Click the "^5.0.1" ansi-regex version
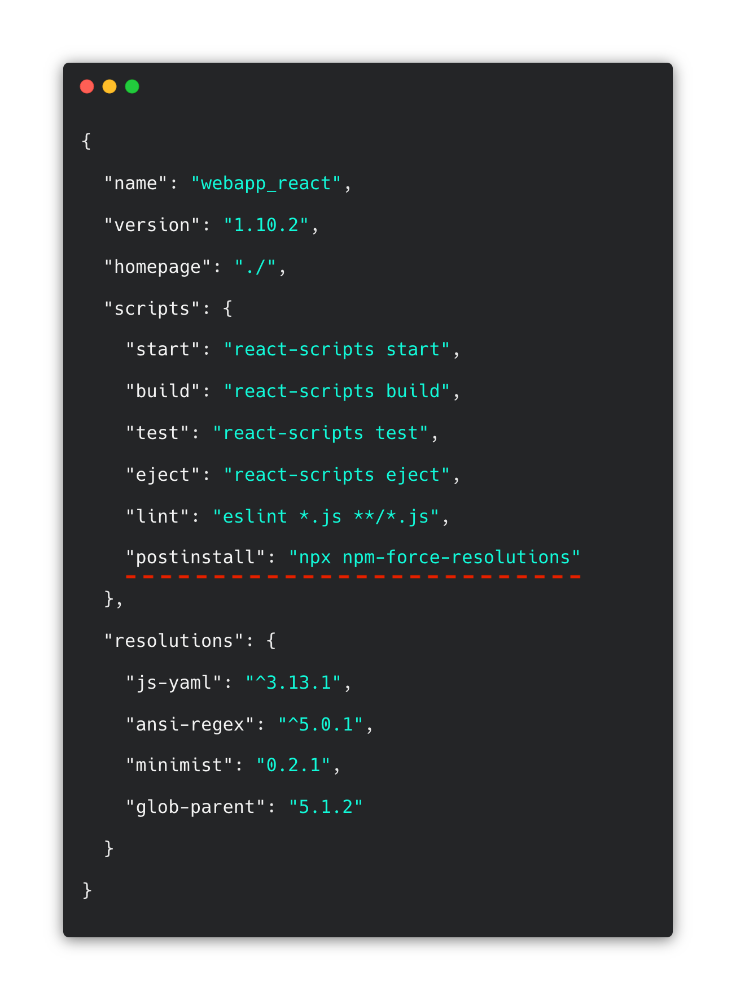Viewport: 736px width, 1000px height. point(320,724)
